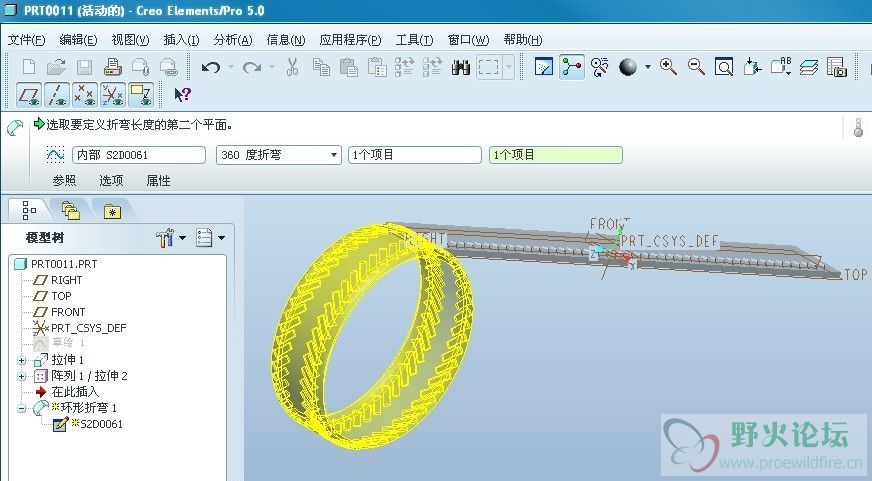The height and width of the screenshot is (481, 872).
Task: Open a file using the folder icon
Action: [x=56, y=67]
